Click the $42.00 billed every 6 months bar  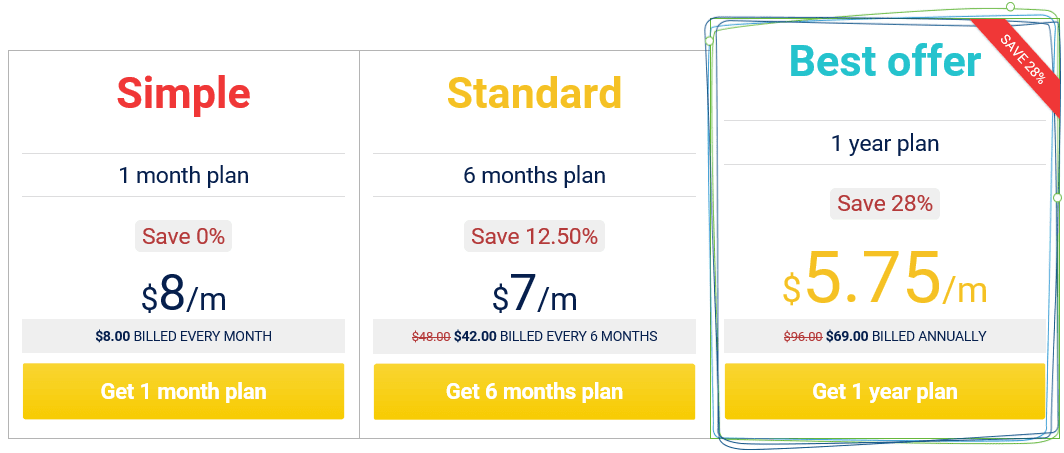(x=534, y=336)
